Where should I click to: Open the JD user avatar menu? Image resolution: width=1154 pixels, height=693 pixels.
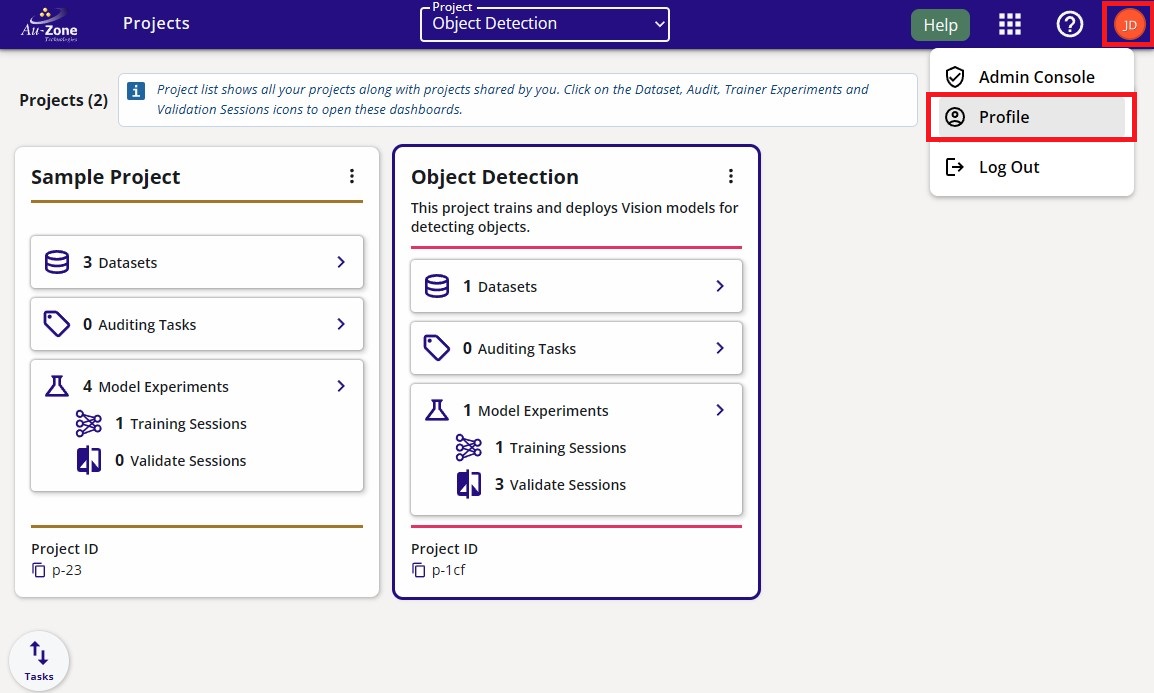pos(1129,25)
